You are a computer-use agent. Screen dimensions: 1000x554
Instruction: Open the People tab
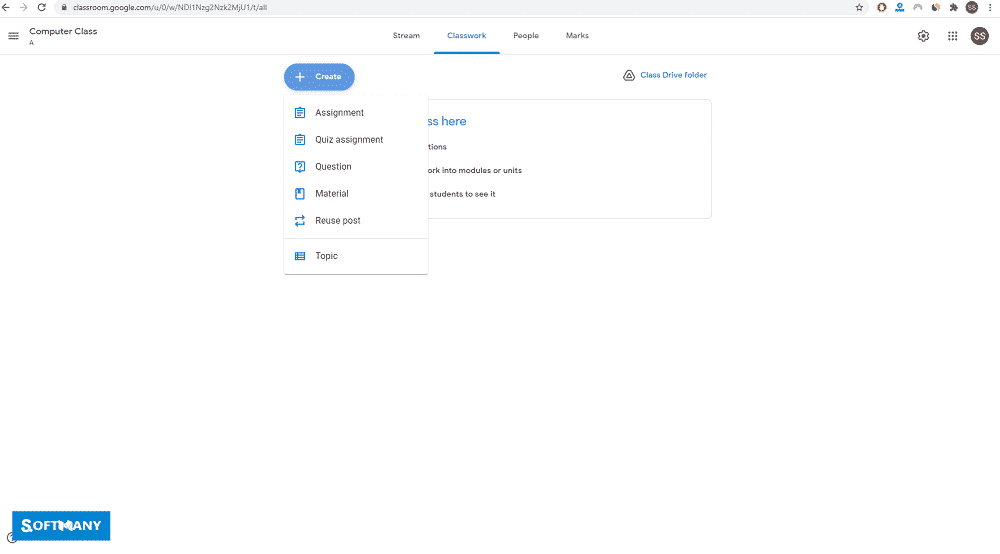pyautogui.click(x=526, y=36)
